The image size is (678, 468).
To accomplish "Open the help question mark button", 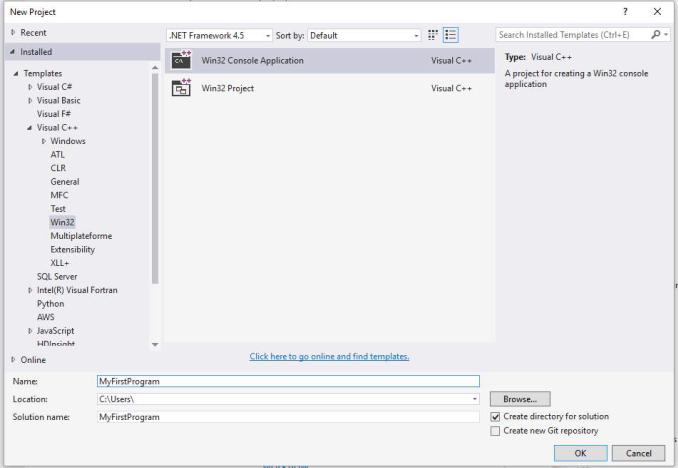I will 625,12.
